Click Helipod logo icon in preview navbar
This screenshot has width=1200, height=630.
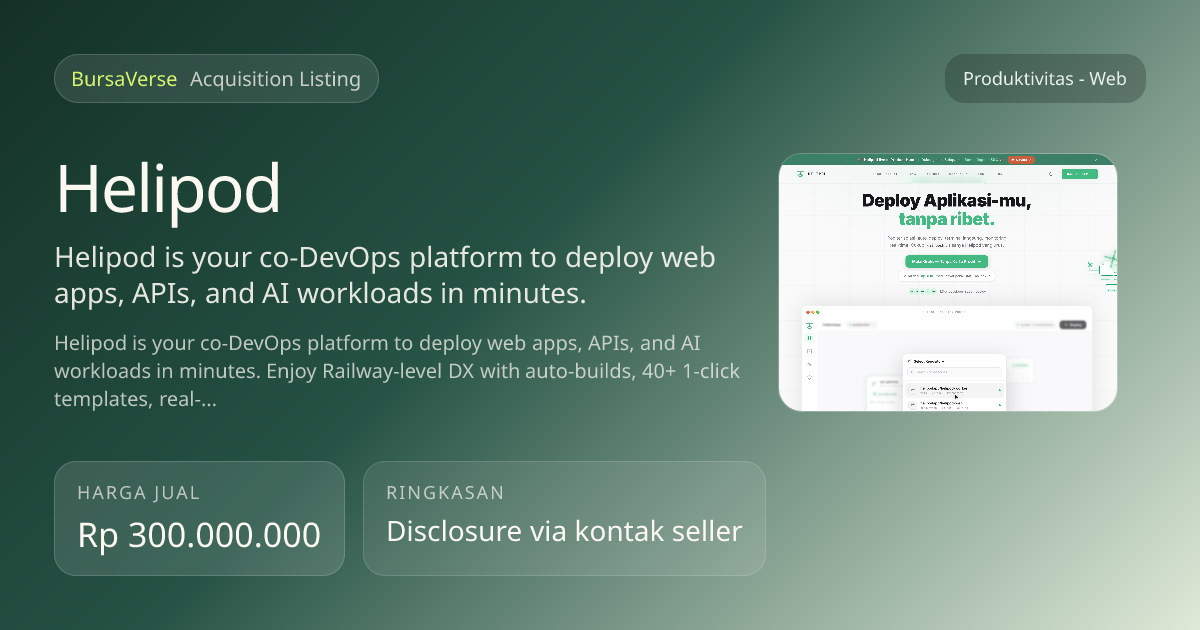tap(801, 174)
